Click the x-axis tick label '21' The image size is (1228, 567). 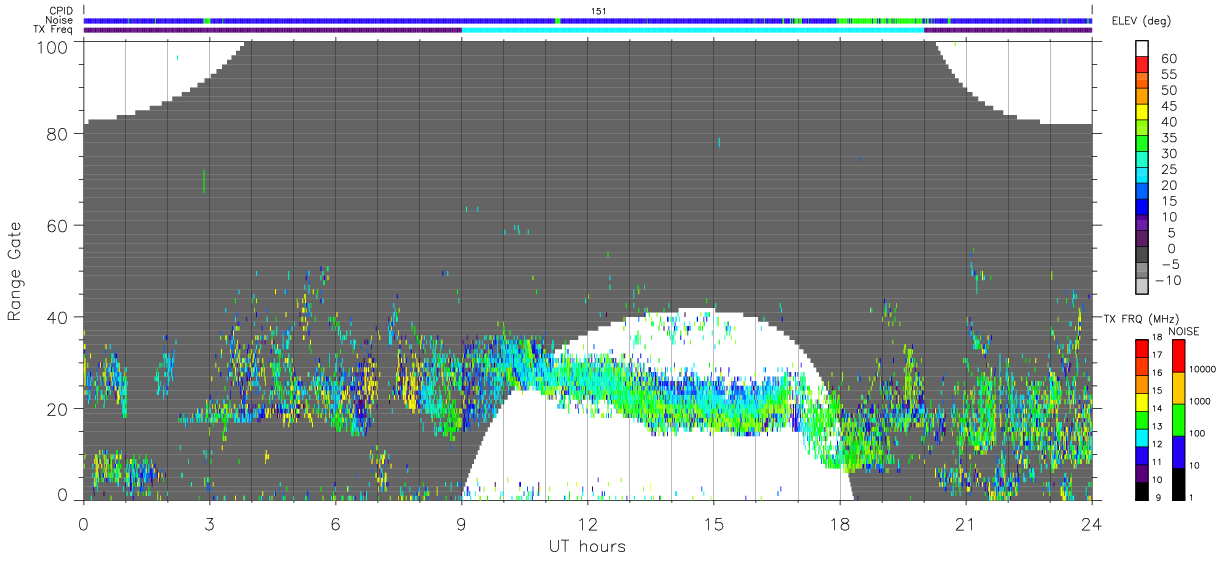click(965, 524)
